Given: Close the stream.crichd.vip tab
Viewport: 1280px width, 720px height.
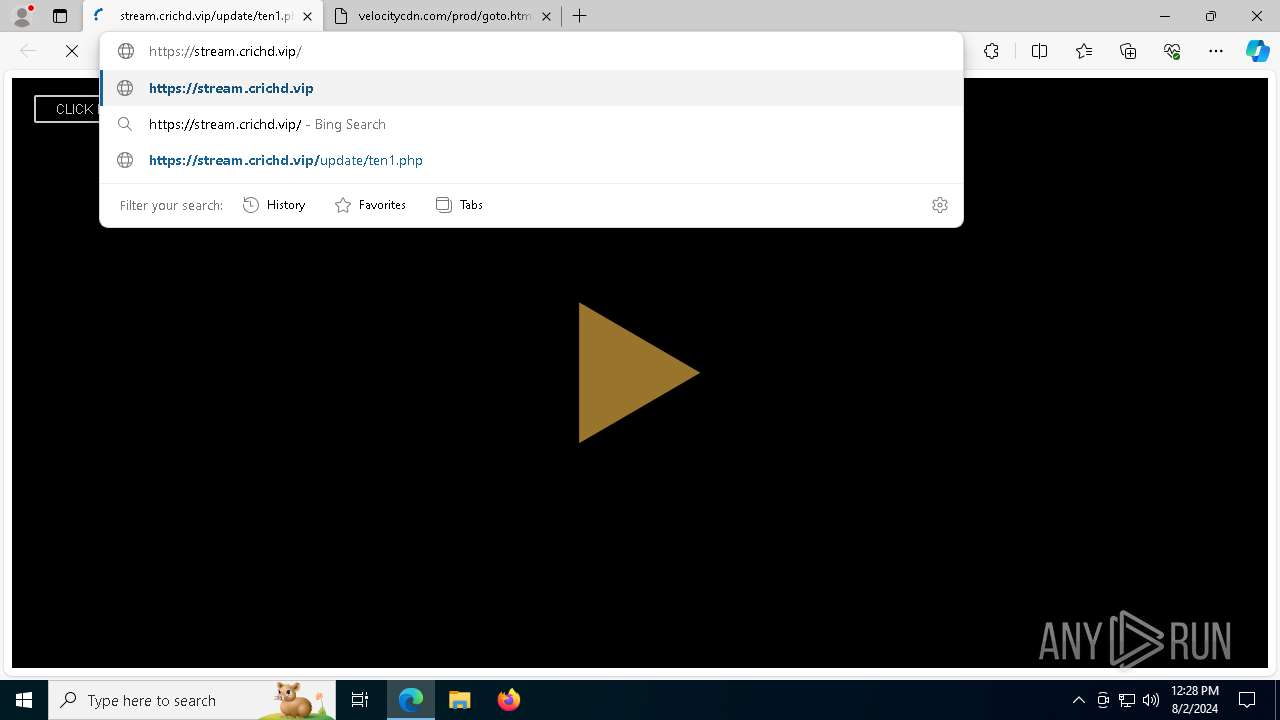Looking at the screenshot, I should click(x=308, y=16).
